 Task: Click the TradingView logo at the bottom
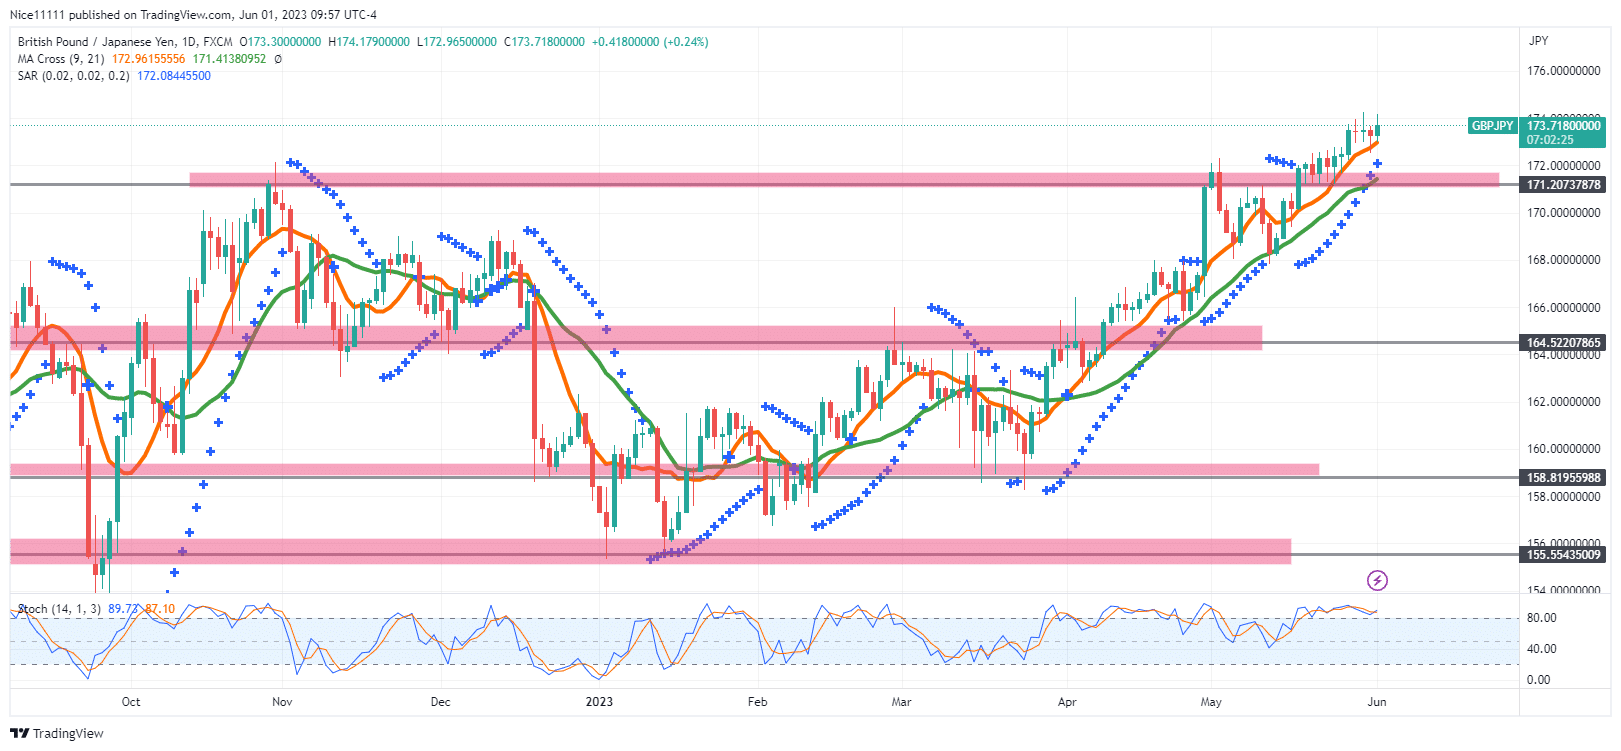57,733
